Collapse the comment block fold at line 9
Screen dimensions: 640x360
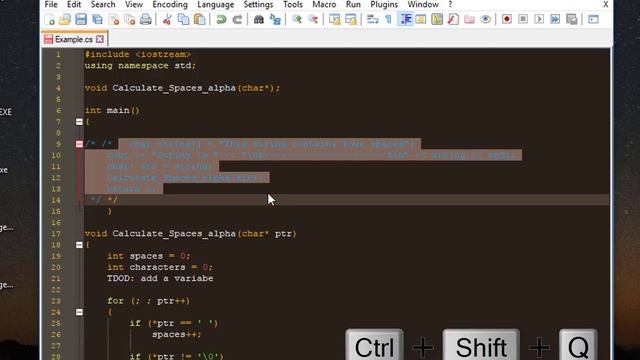click(79, 144)
